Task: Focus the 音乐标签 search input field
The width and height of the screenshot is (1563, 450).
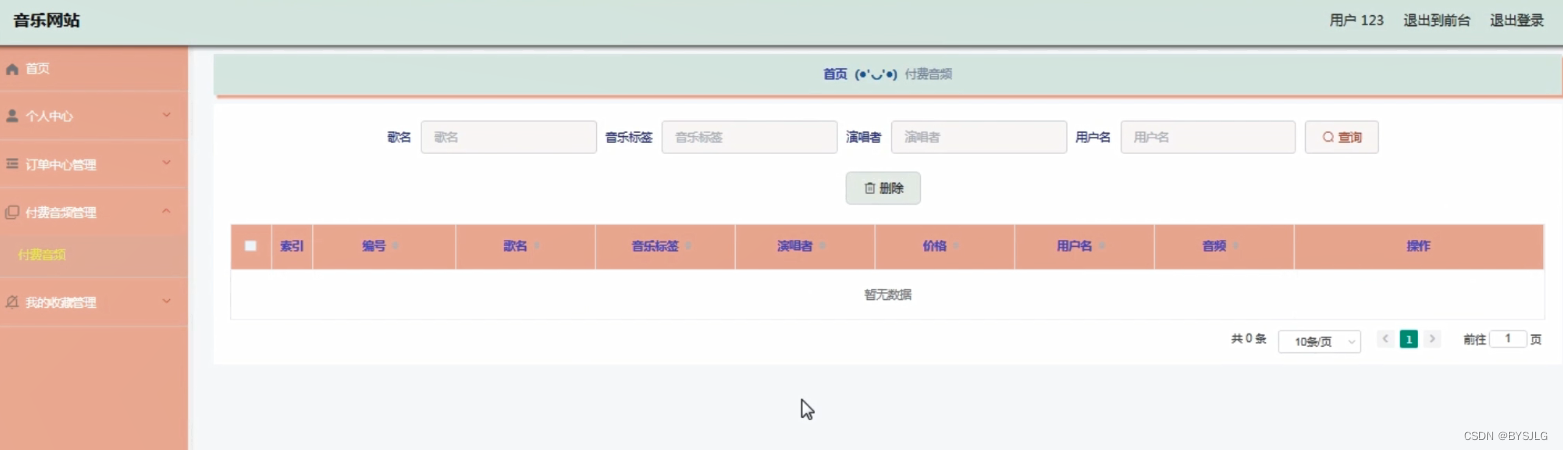Action: (x=749, y=137)
